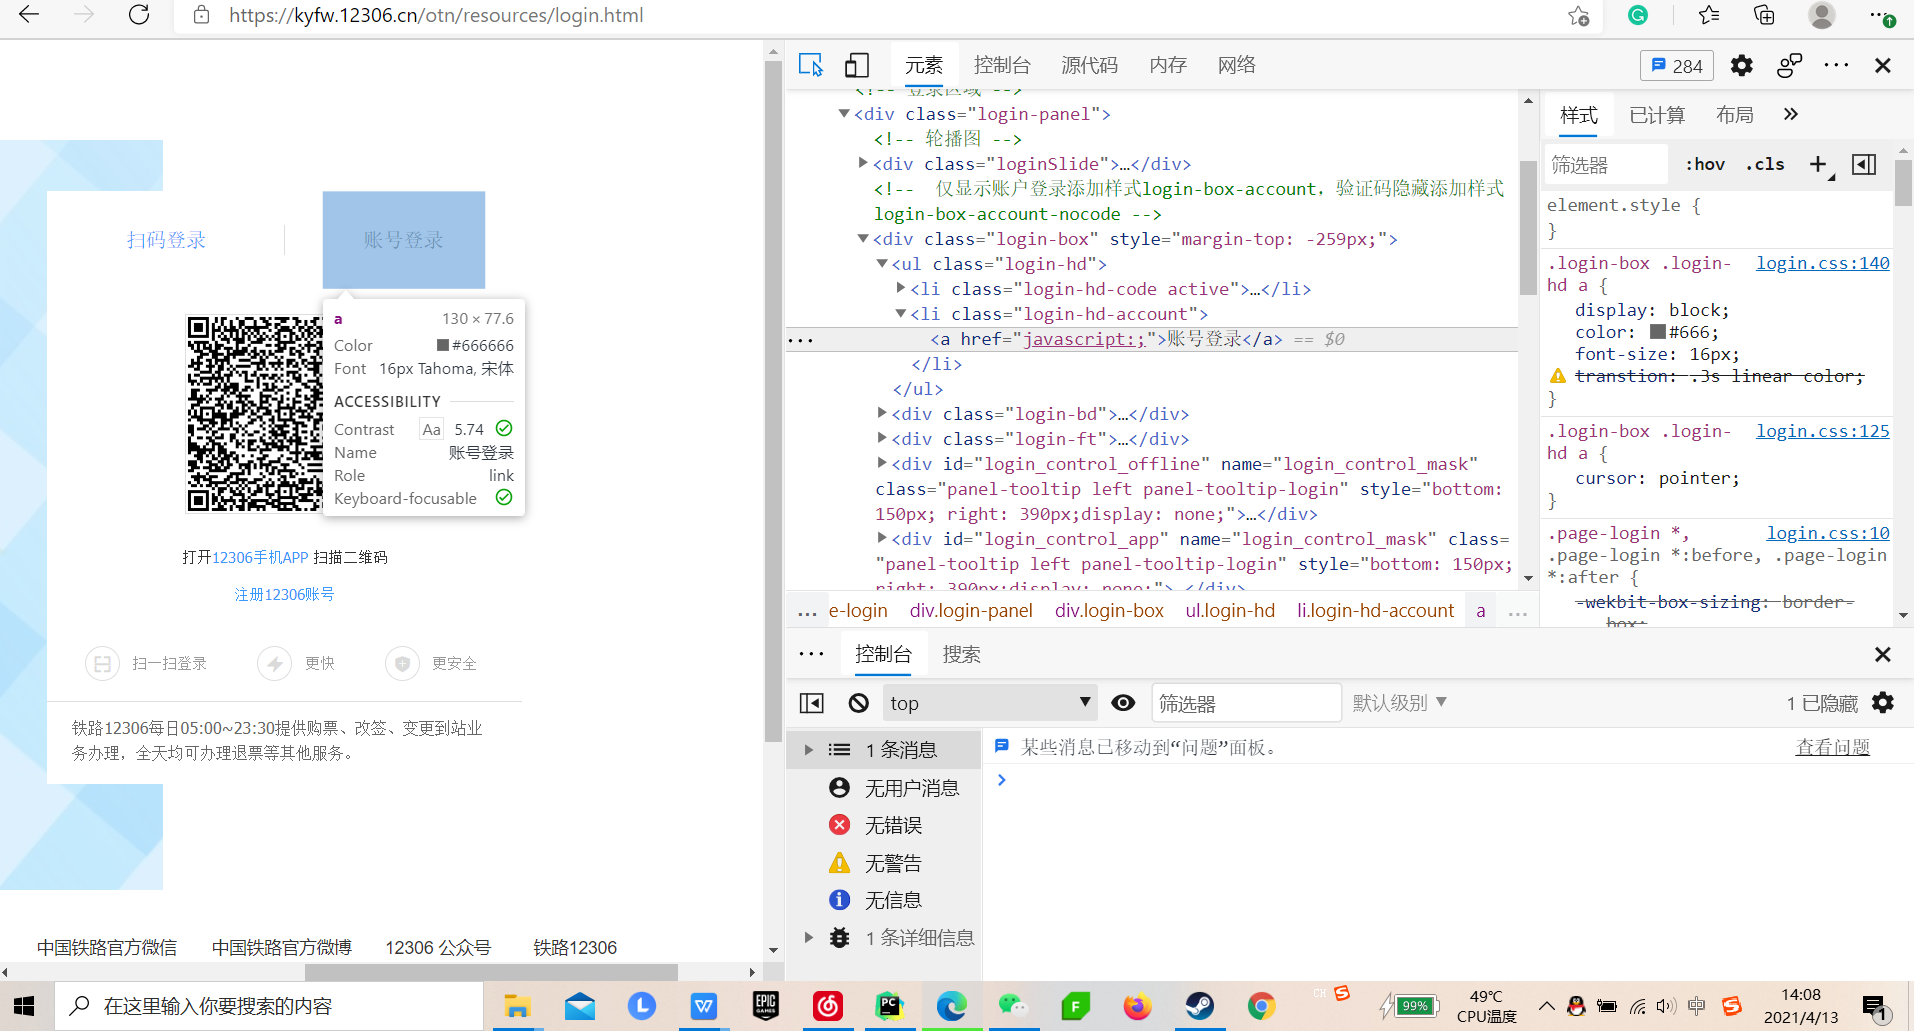Switch to the 网络 Network tab
Image resolution: width=1914 pixels, height=1031 pixels.
[1235, 64]
